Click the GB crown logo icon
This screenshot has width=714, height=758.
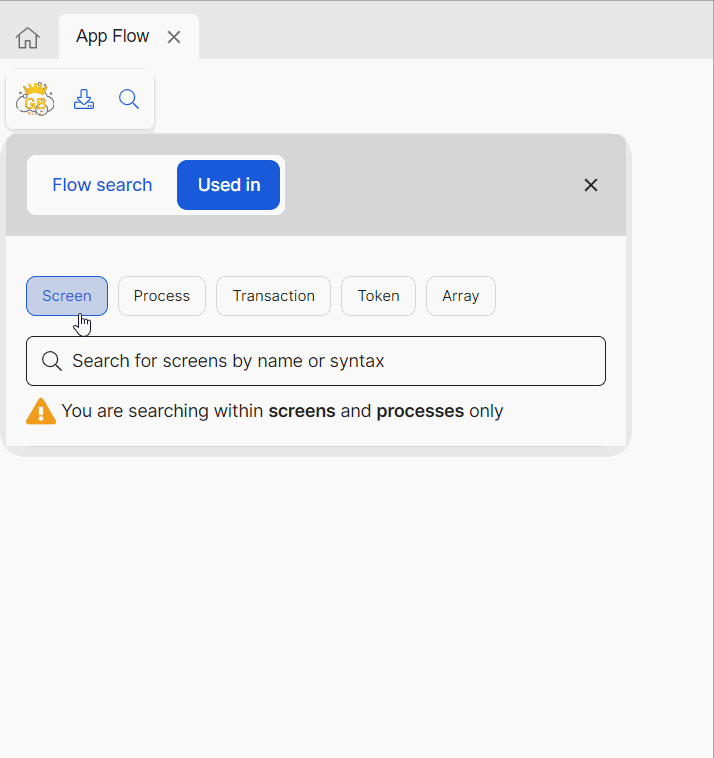tap(35, 99)
